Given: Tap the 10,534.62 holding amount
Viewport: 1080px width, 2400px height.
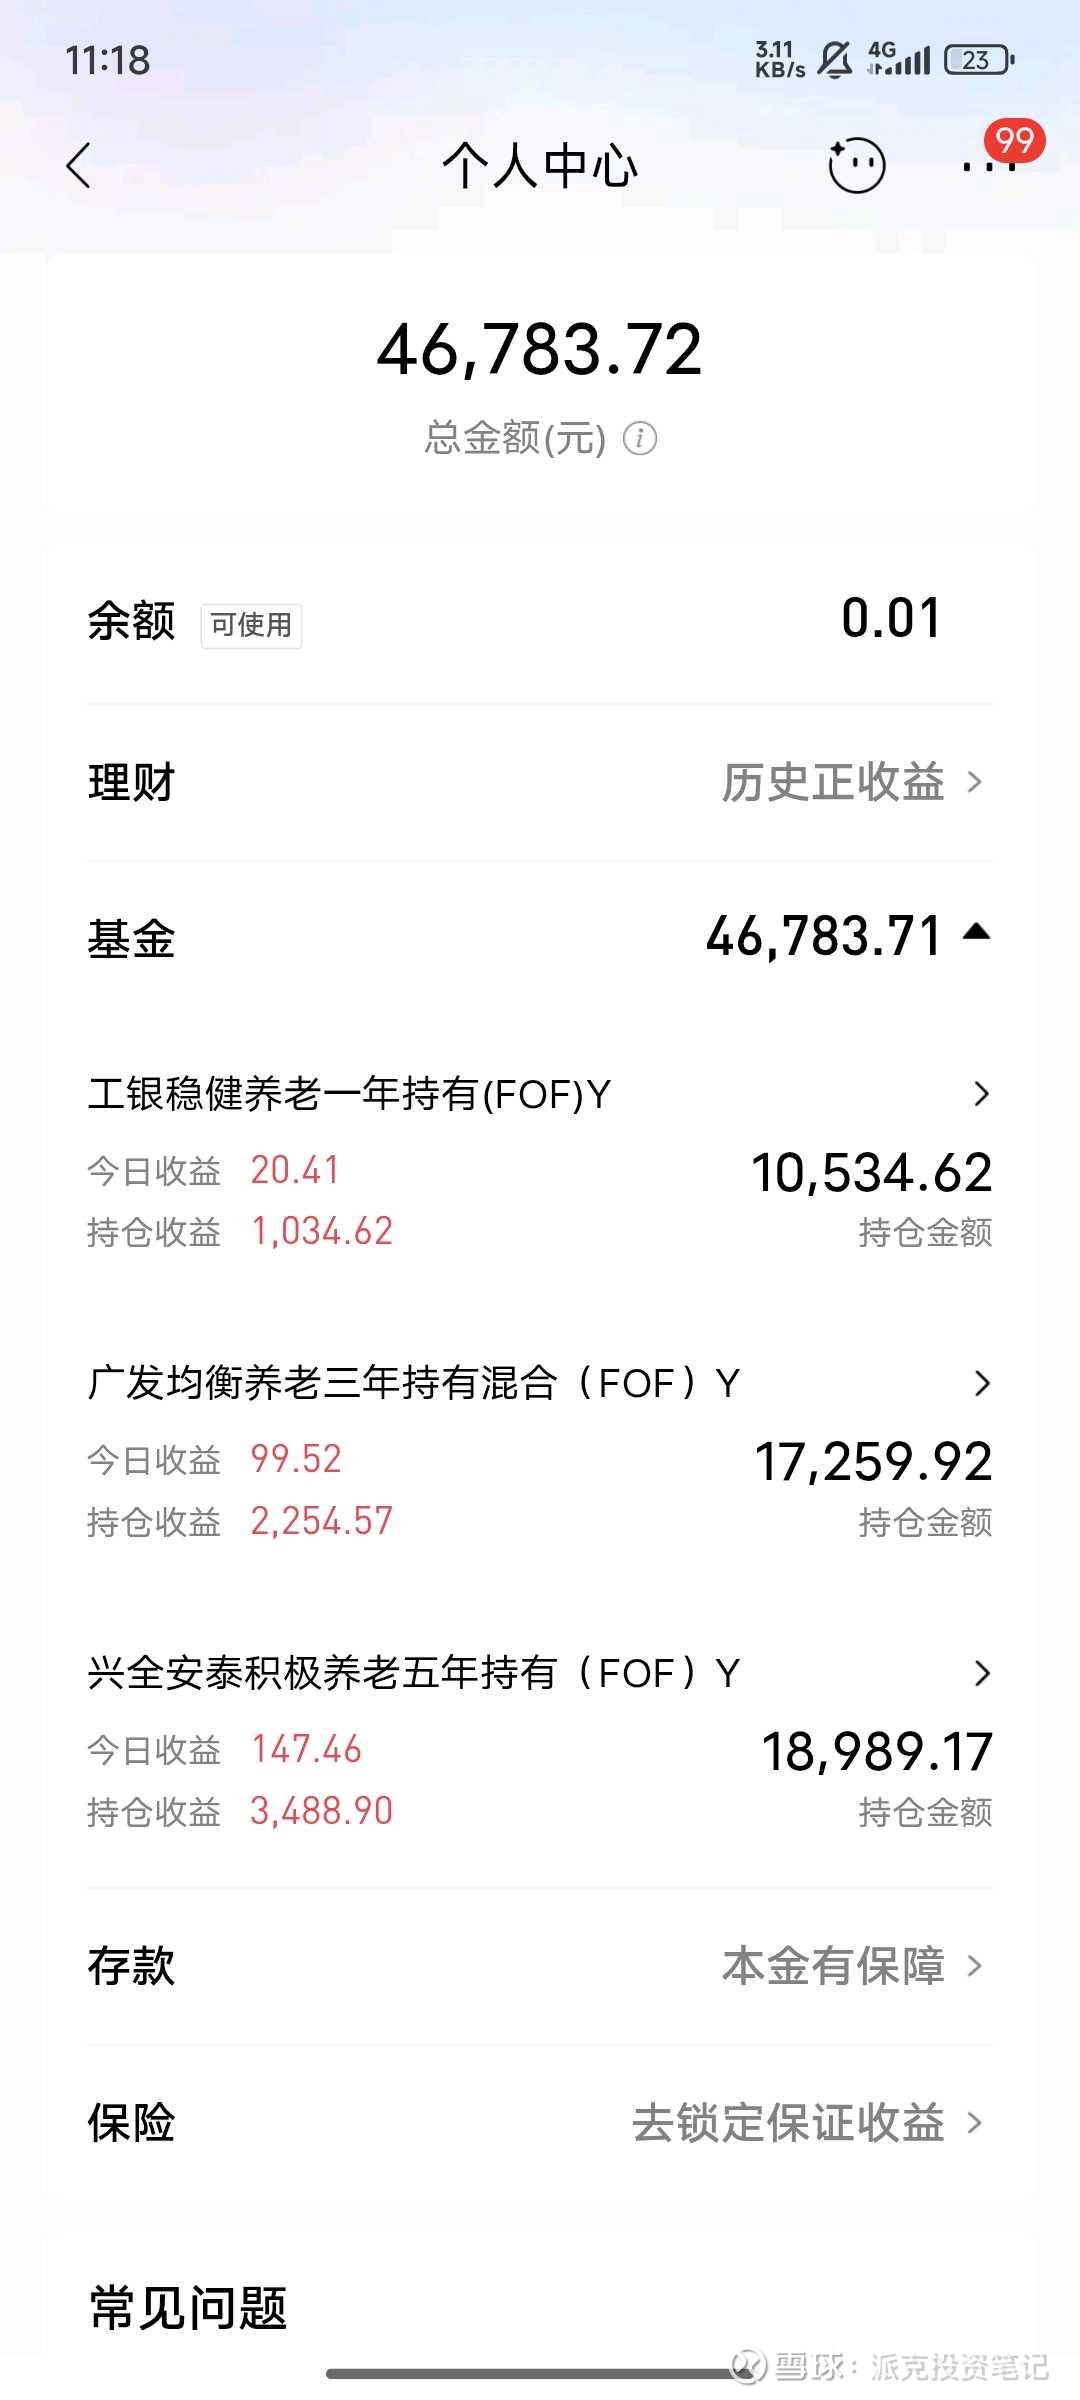Looking at the screenshot, I should coord(871,1172).
